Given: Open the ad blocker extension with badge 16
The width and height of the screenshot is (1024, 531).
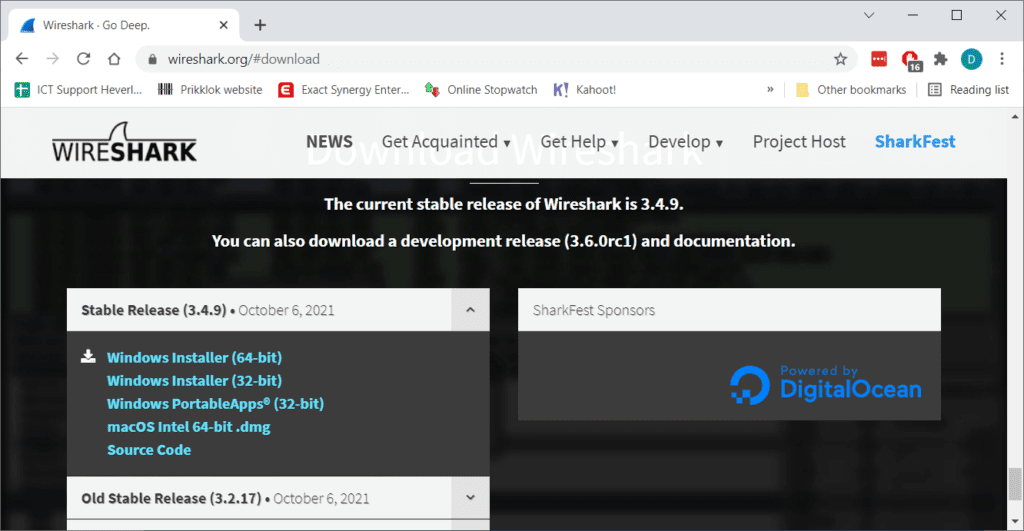Looking at the screenshot, I should click(910, 60).
